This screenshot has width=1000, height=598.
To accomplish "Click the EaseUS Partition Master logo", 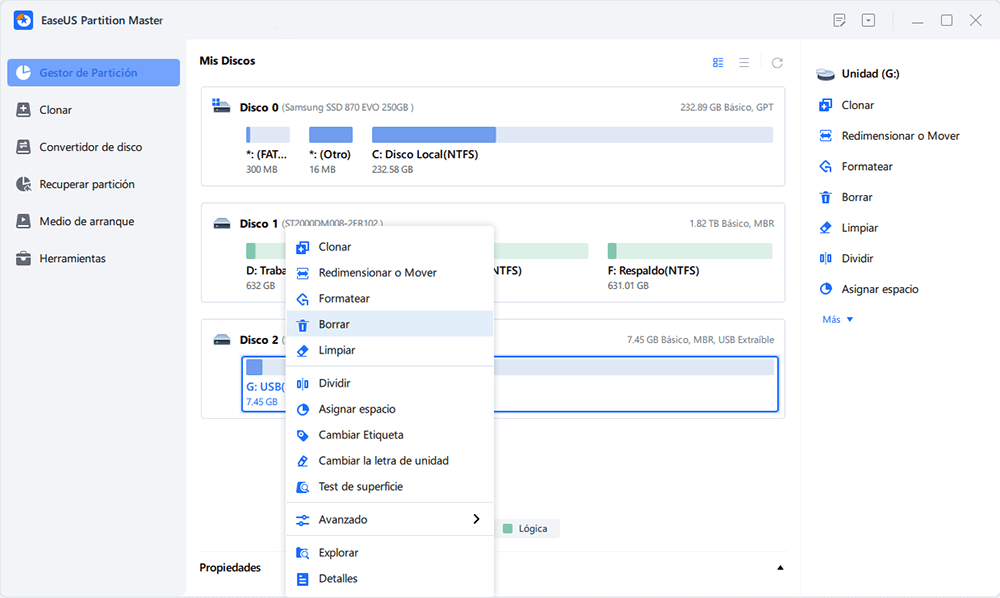I will click(24, 20).
